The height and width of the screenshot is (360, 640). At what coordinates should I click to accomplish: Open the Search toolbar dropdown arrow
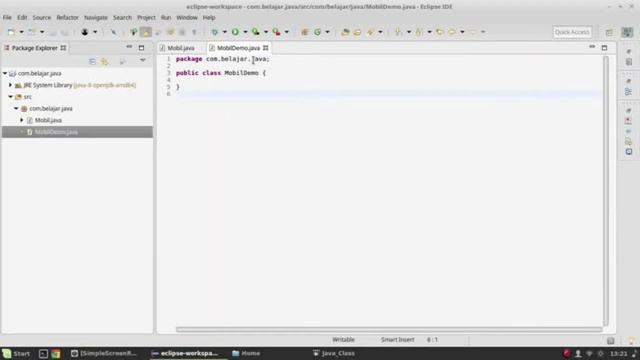pos(380,32)
